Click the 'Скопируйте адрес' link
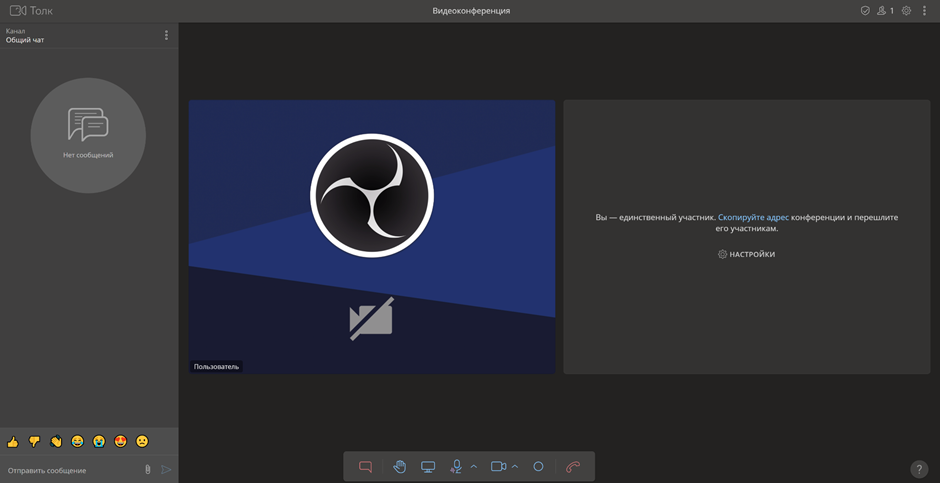 (753, 218)
